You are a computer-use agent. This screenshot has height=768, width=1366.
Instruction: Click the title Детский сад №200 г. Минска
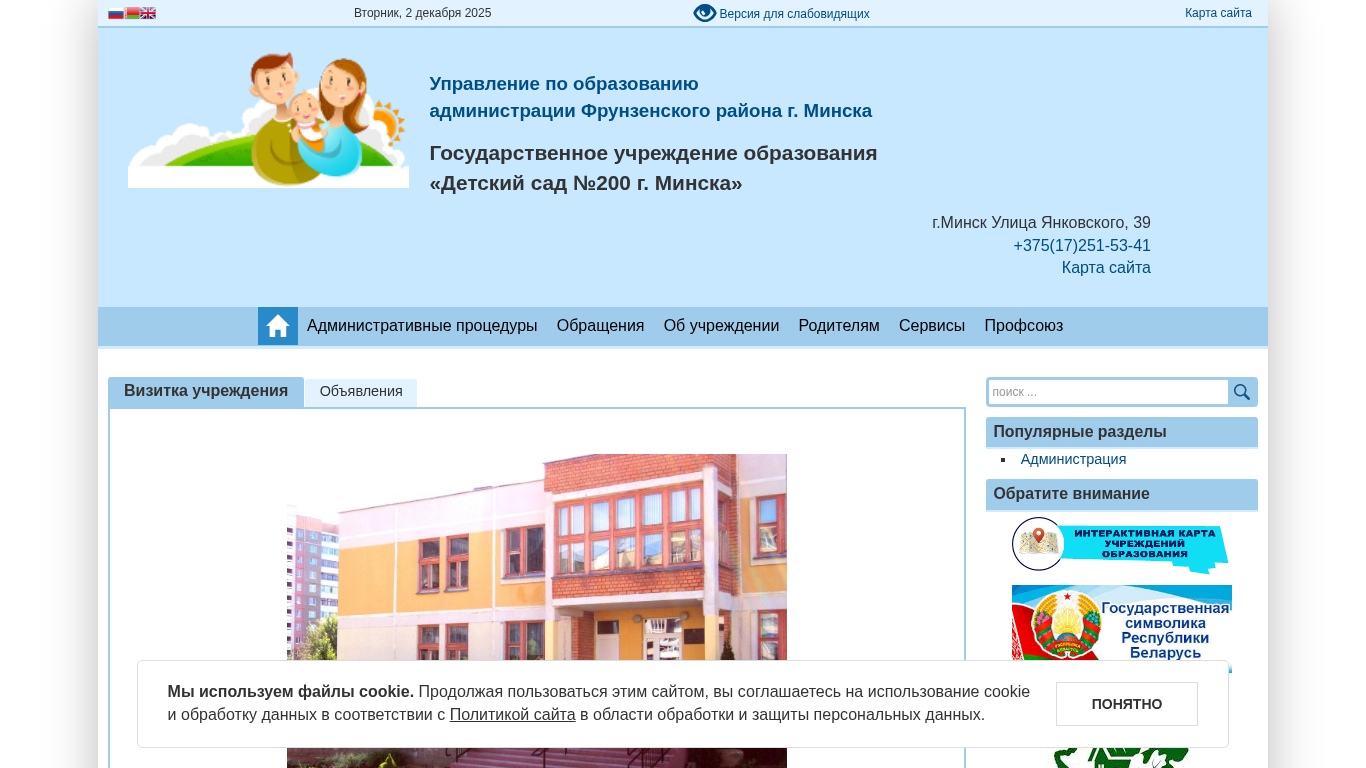click(x=586, y=184)
